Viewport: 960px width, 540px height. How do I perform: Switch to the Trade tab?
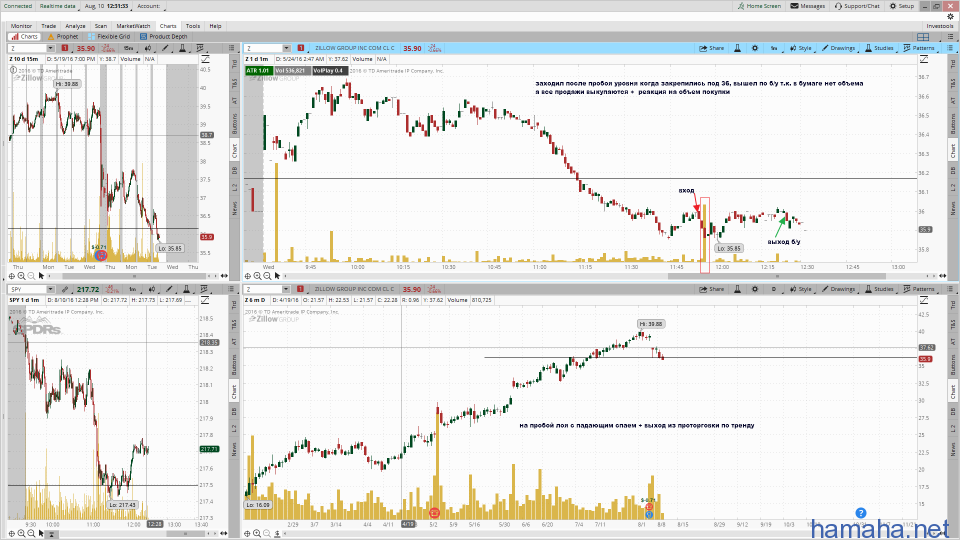pyautogui.click(x=48, y=26)
